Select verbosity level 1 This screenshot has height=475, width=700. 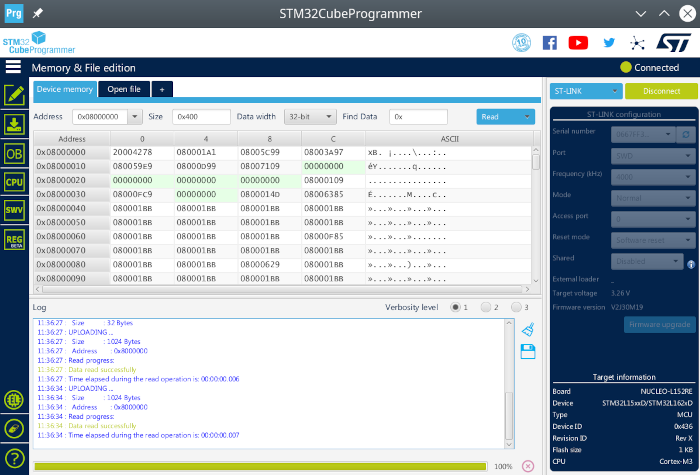(x=455, y=307)
